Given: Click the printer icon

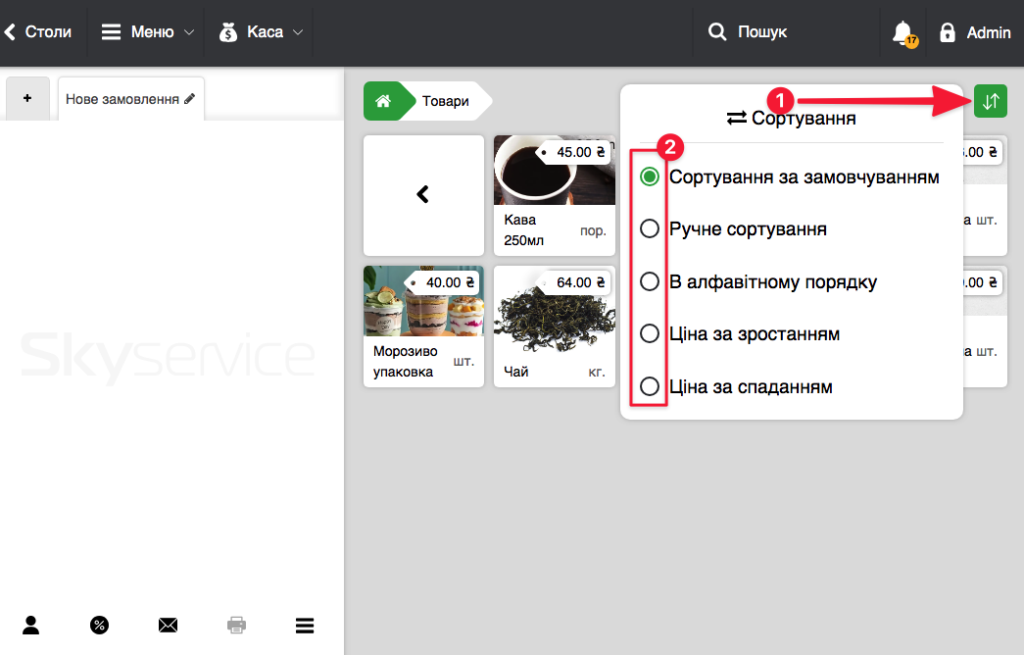Looking at the screenshot, I should [236, 625].
